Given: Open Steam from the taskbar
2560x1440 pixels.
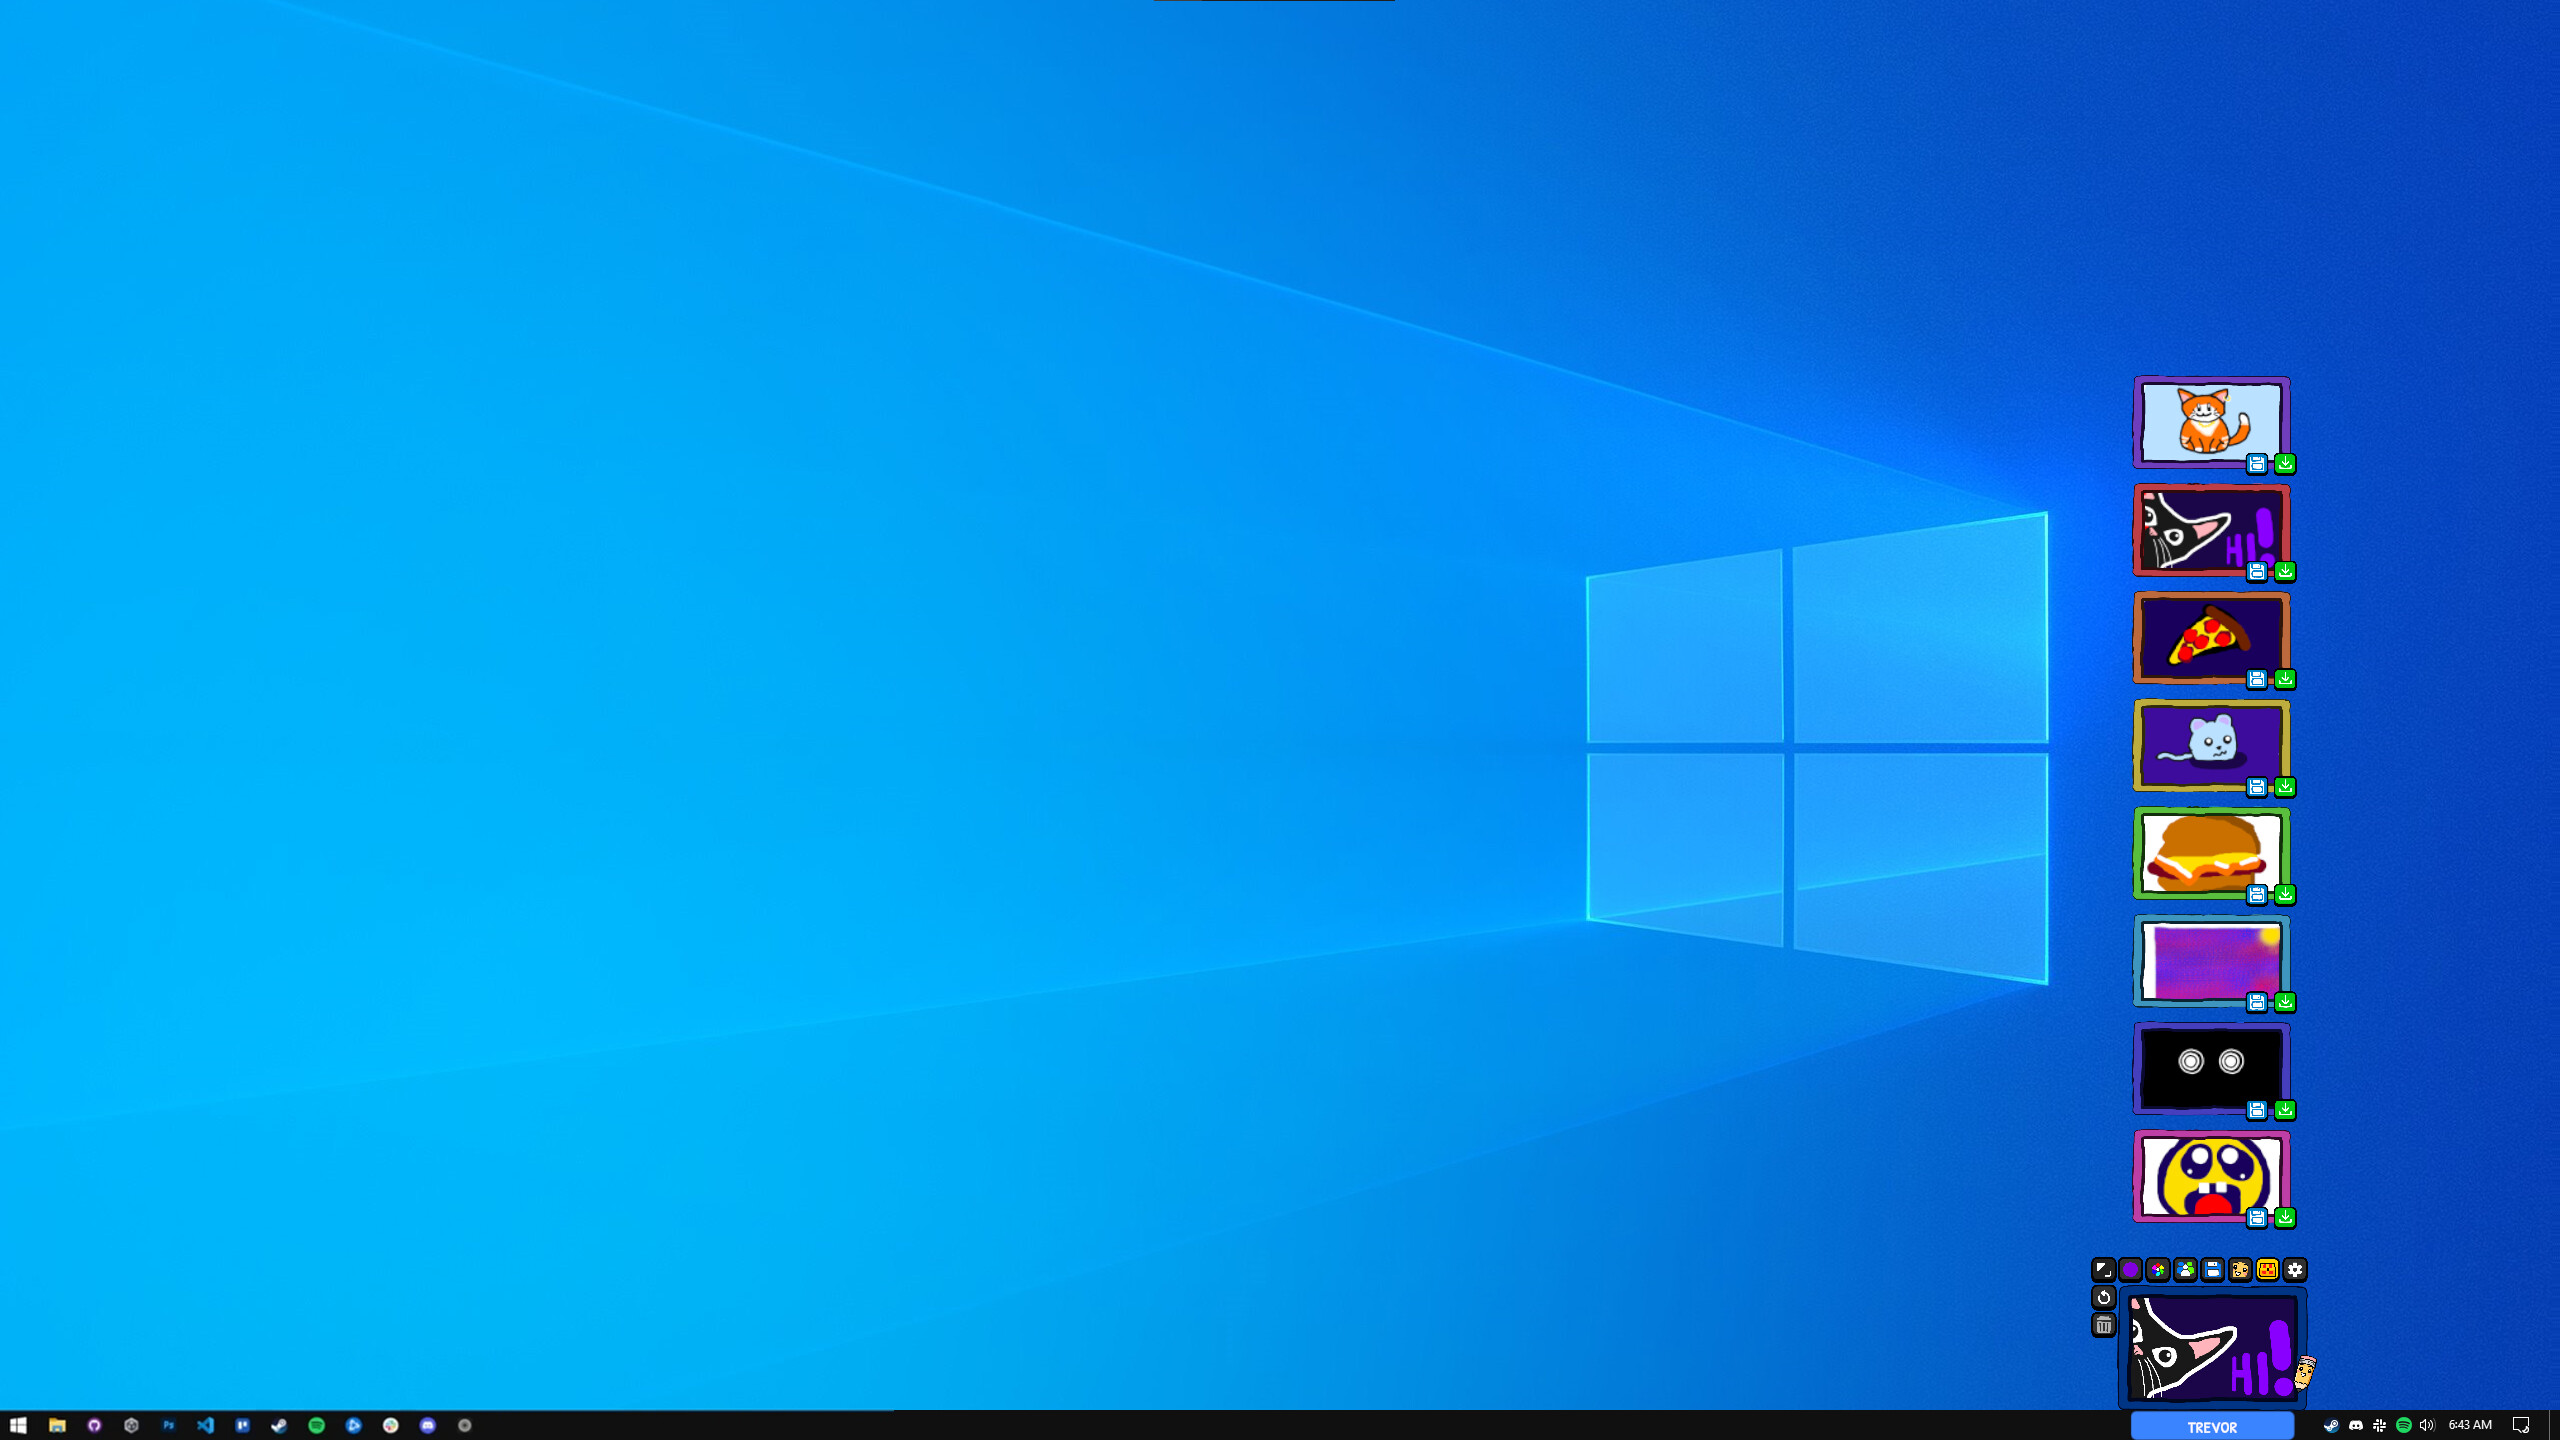Looking at the screenshot, I should [279, 1425].
